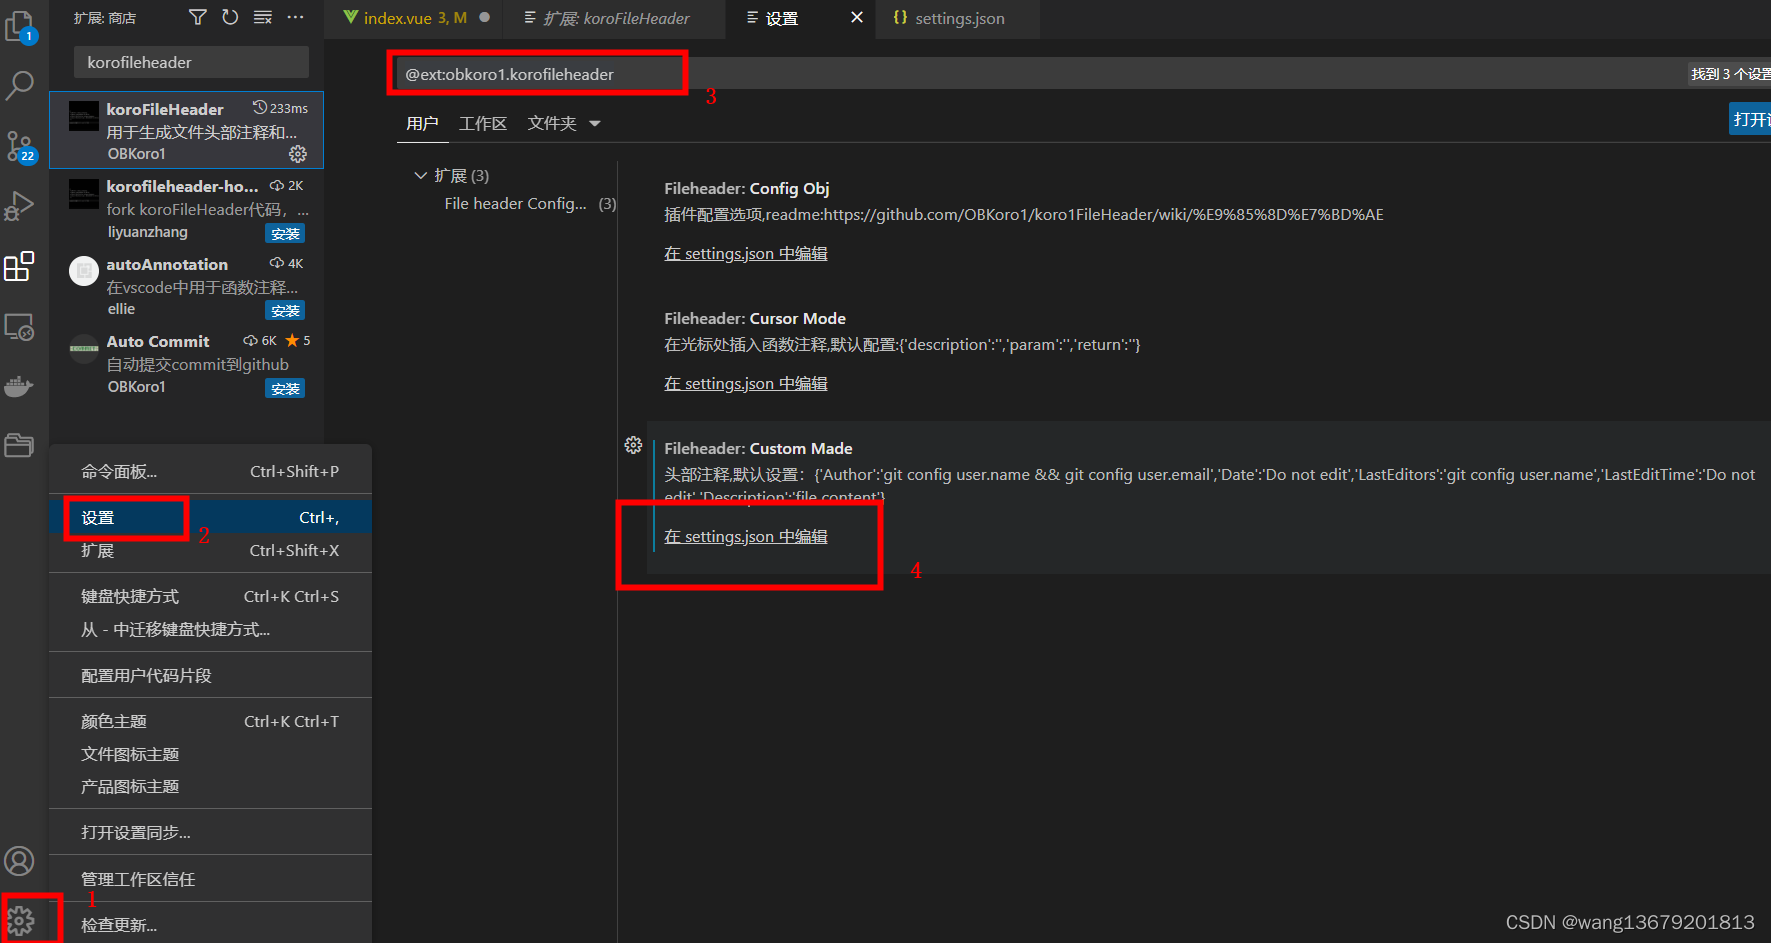Choose 设置 in the manage menu
Viewport: 1771px width, 943px height.
click(x=210, y=518)
